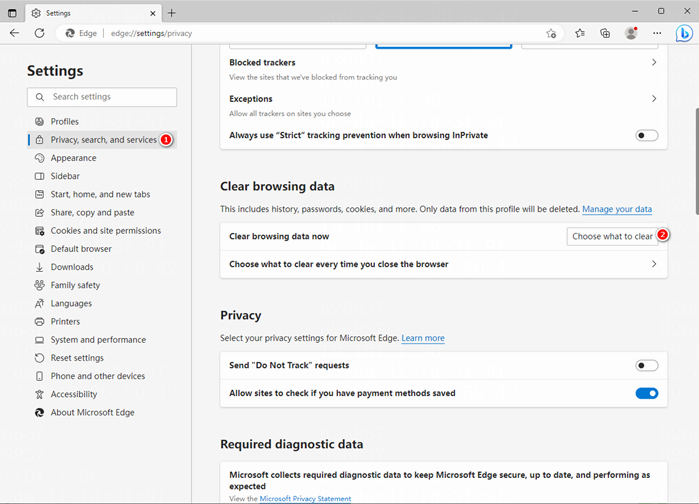Click the Search settings magnifier icon

pyautogui.click(x=40, y=97)
